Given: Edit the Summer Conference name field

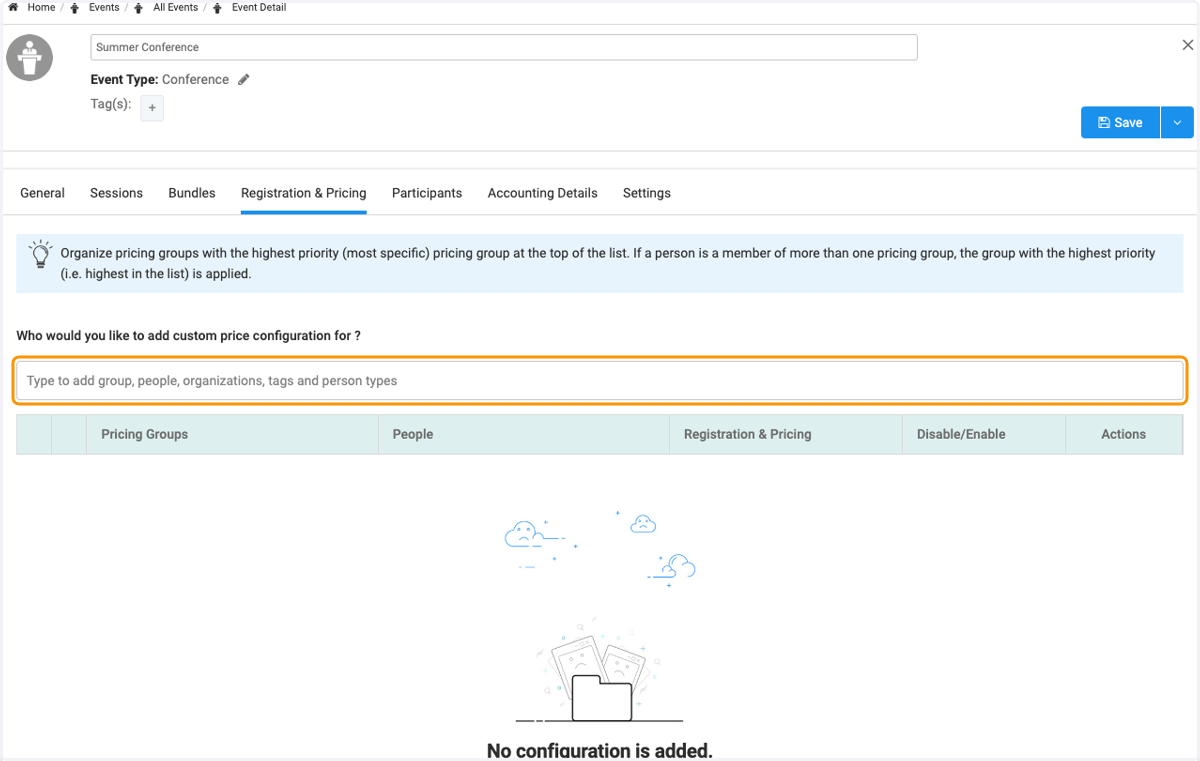Looking at the screenshot, I should coord(504,47).
